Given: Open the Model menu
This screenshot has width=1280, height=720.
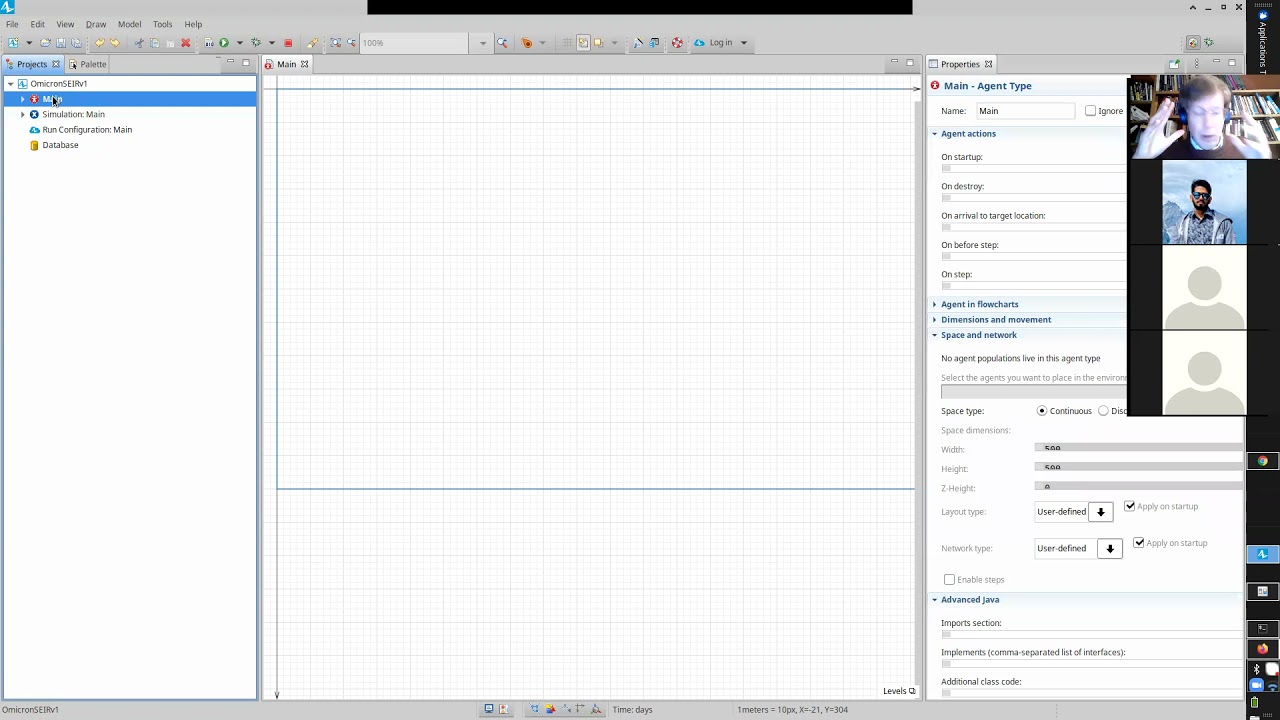Looking at the screenshot, I should coord(129,24).
